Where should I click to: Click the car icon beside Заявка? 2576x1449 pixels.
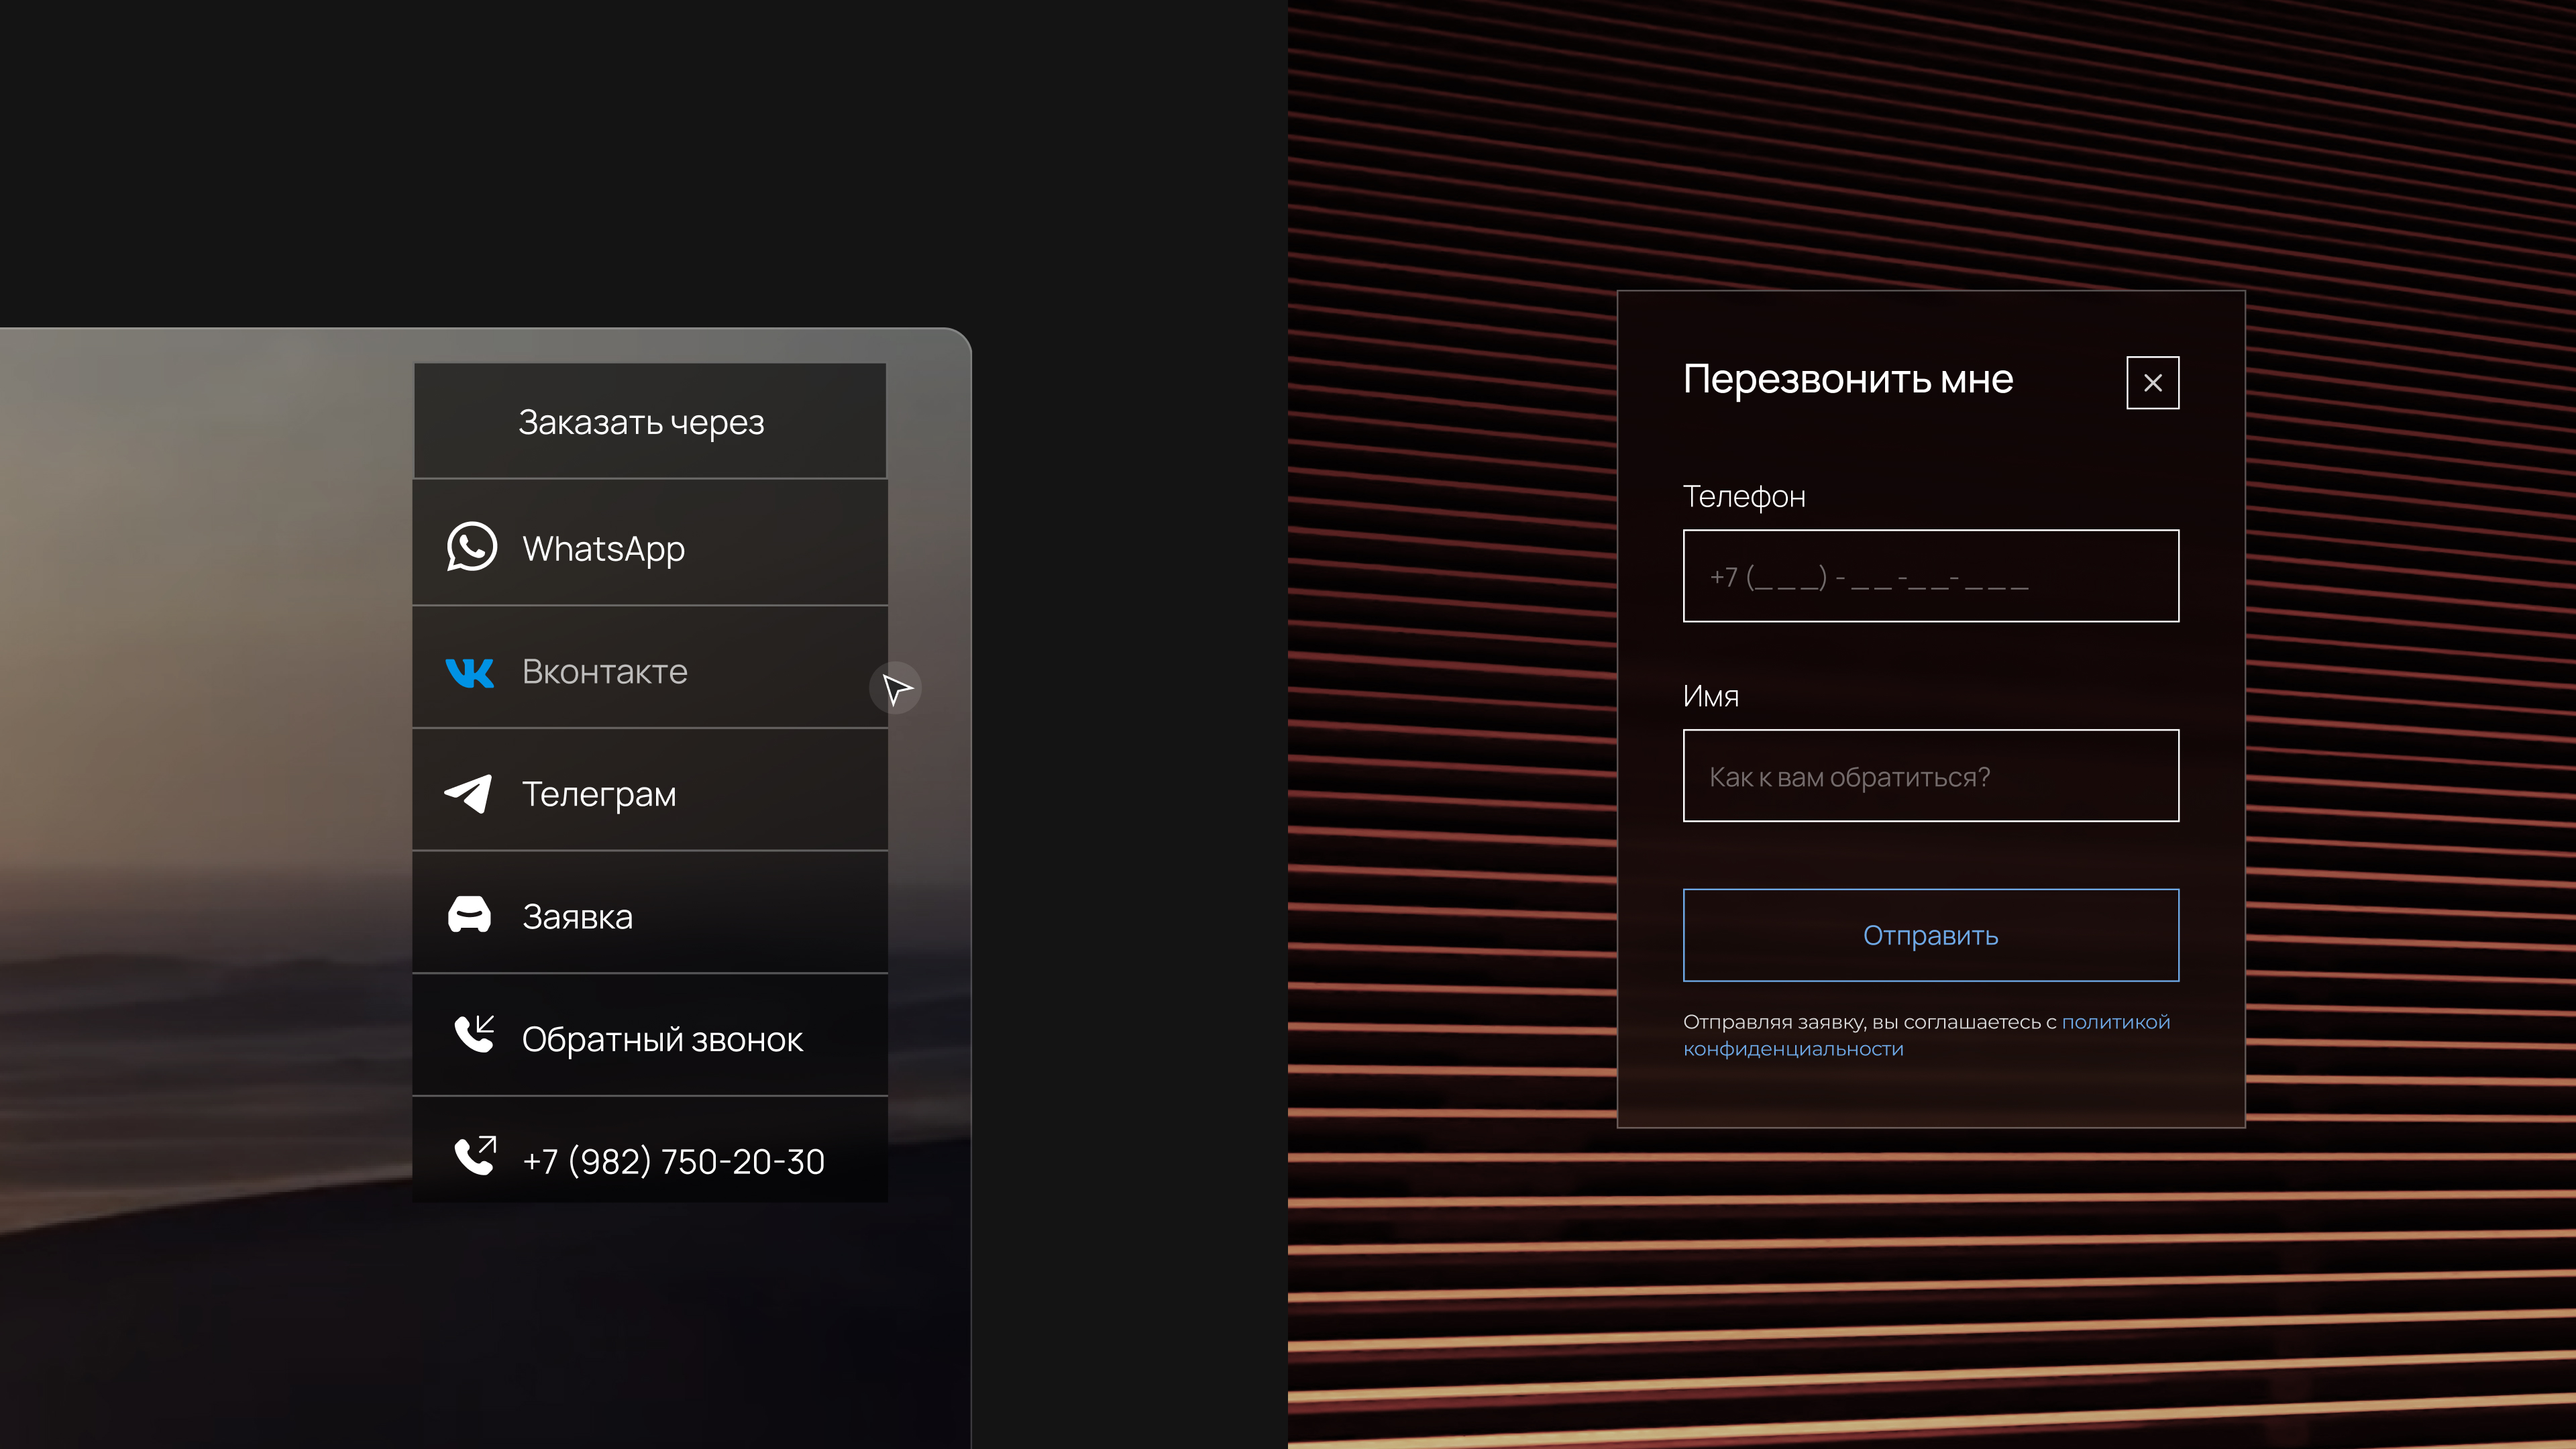pyautogui.click(x=469, y=915)
